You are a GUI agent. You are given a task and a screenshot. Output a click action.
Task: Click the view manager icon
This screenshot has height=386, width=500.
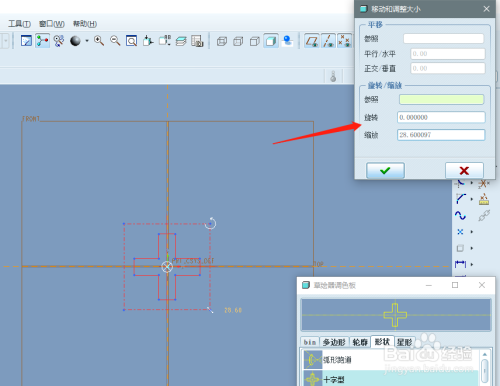click(197, 41)
